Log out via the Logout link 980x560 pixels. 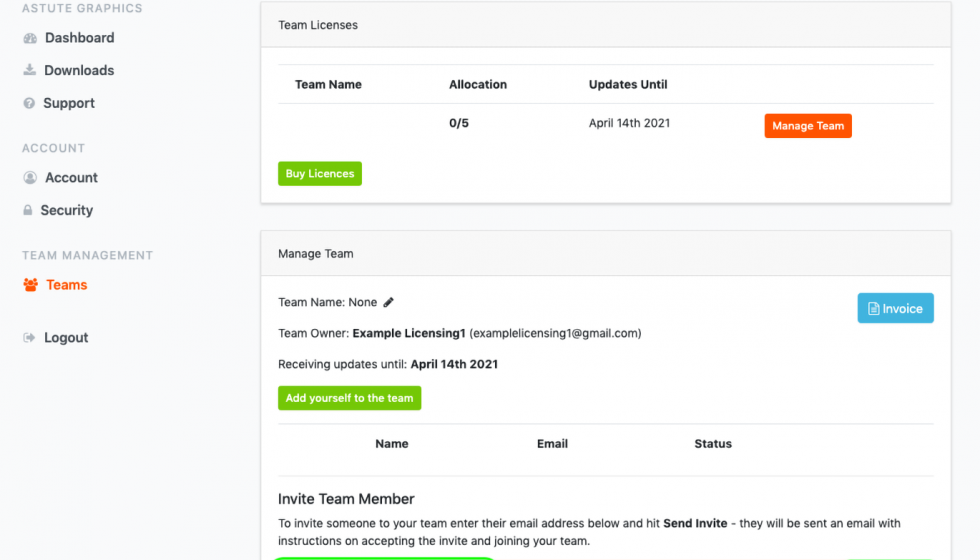point(66,337)
